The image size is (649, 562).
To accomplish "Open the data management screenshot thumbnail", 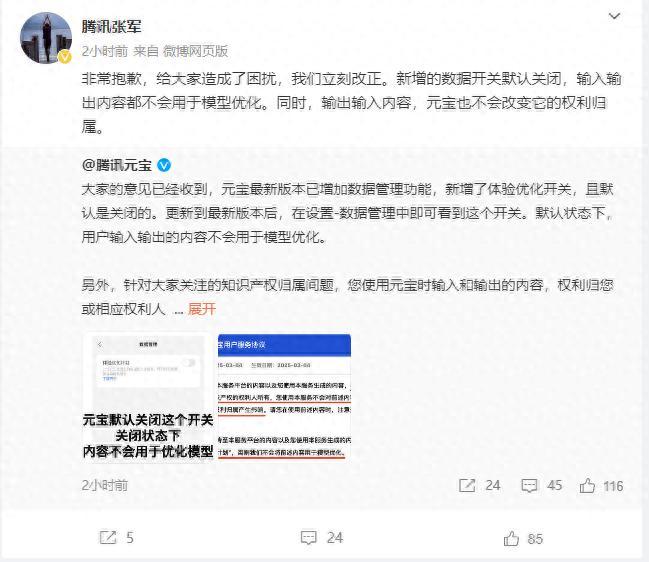I will [148, 397].
